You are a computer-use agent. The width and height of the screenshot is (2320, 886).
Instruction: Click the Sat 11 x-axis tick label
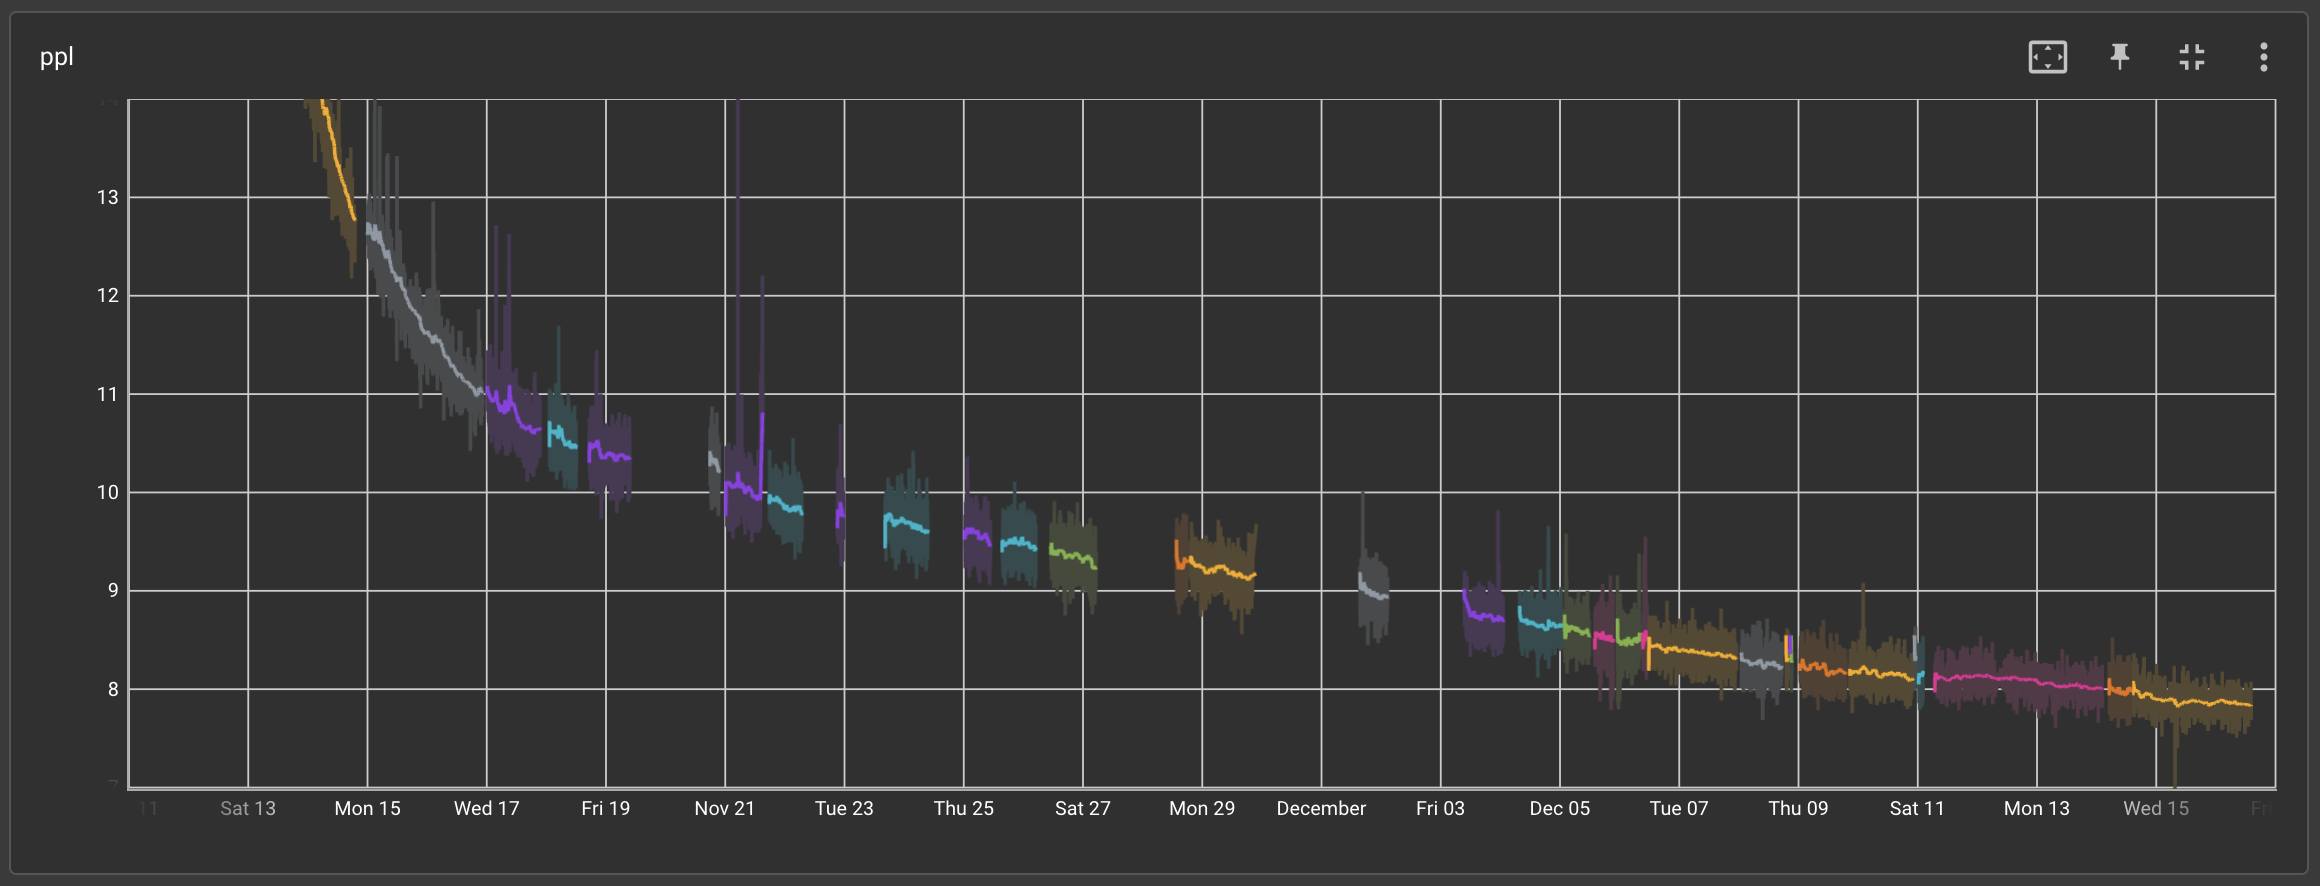tap(1916, 808)
